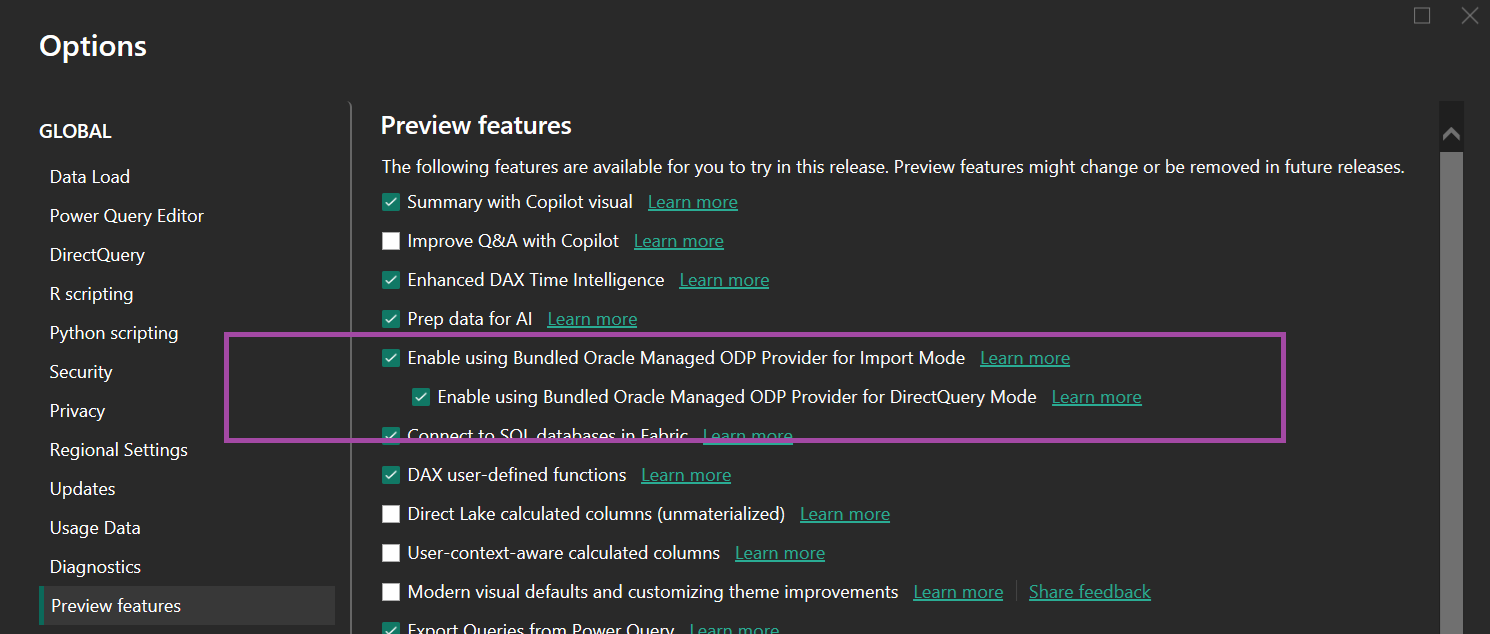Toggle Connect to SQL databases in Fabric
This screenshot has height=634, width=1490.
tap(391, 436)
